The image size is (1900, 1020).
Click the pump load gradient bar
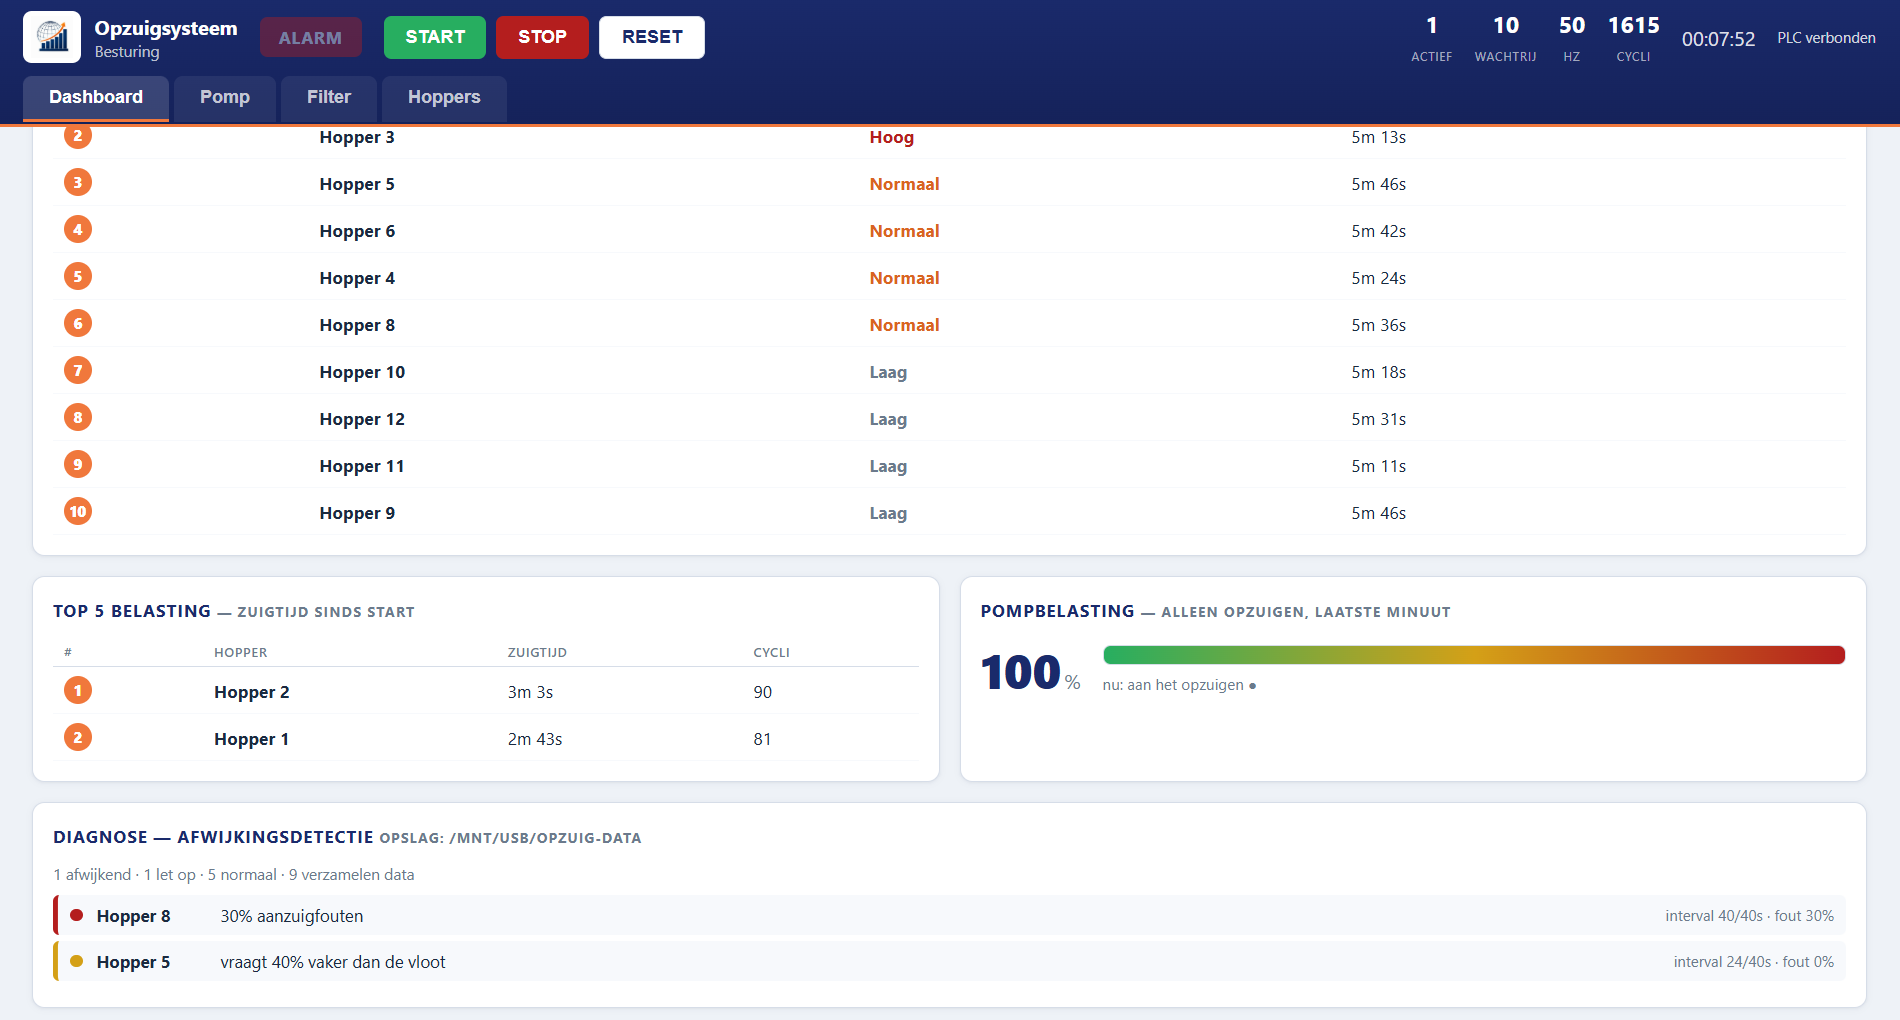[1474, 655]
